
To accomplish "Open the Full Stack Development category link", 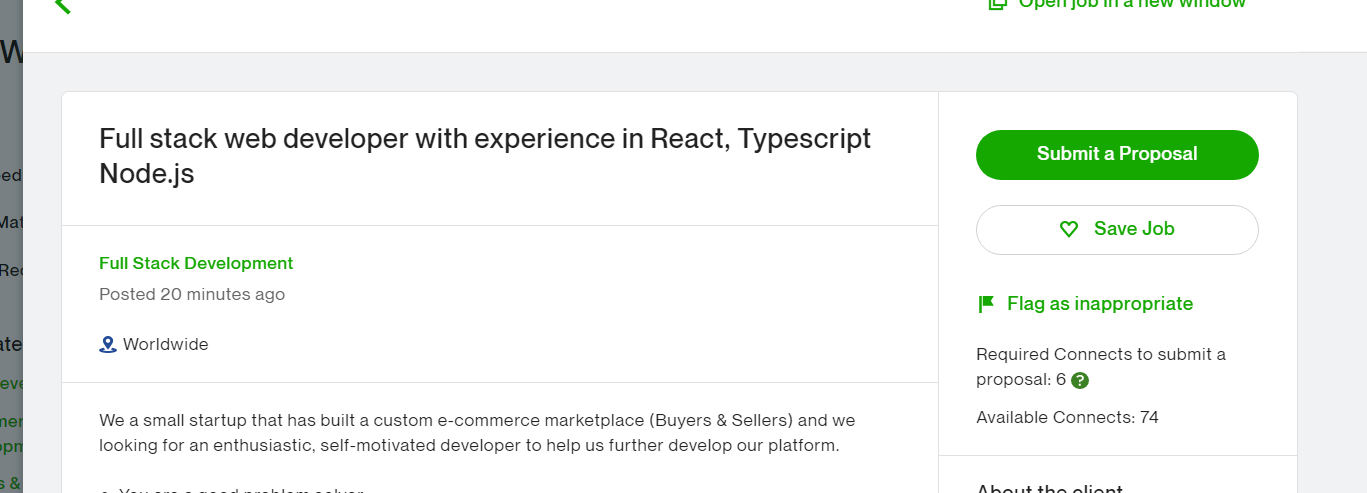I will pyautogui.click(x=196, y=263).
